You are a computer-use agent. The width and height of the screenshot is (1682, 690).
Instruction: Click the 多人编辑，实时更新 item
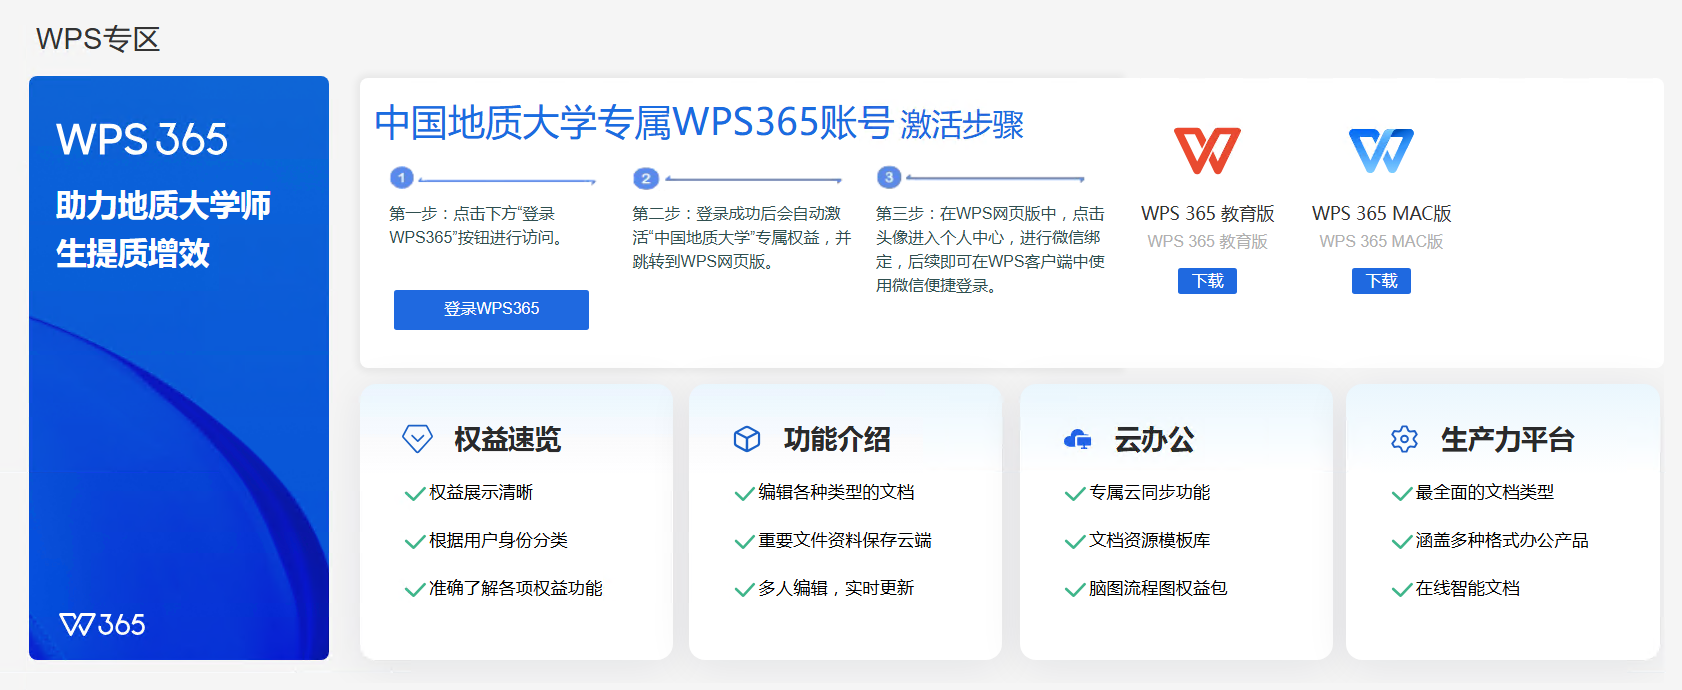836,588
